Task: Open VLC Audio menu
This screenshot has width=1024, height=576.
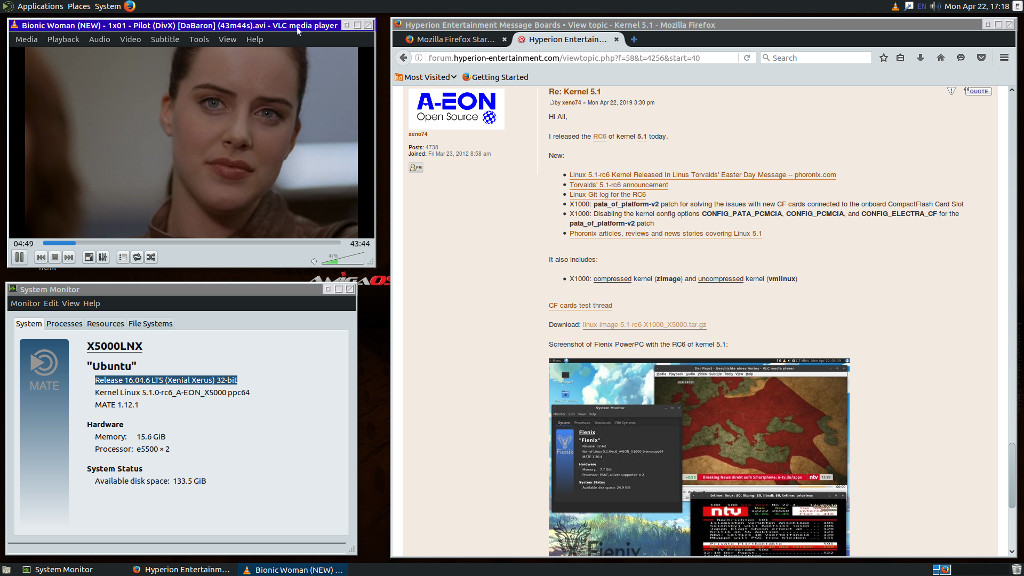Action: [x=99, y=39]
